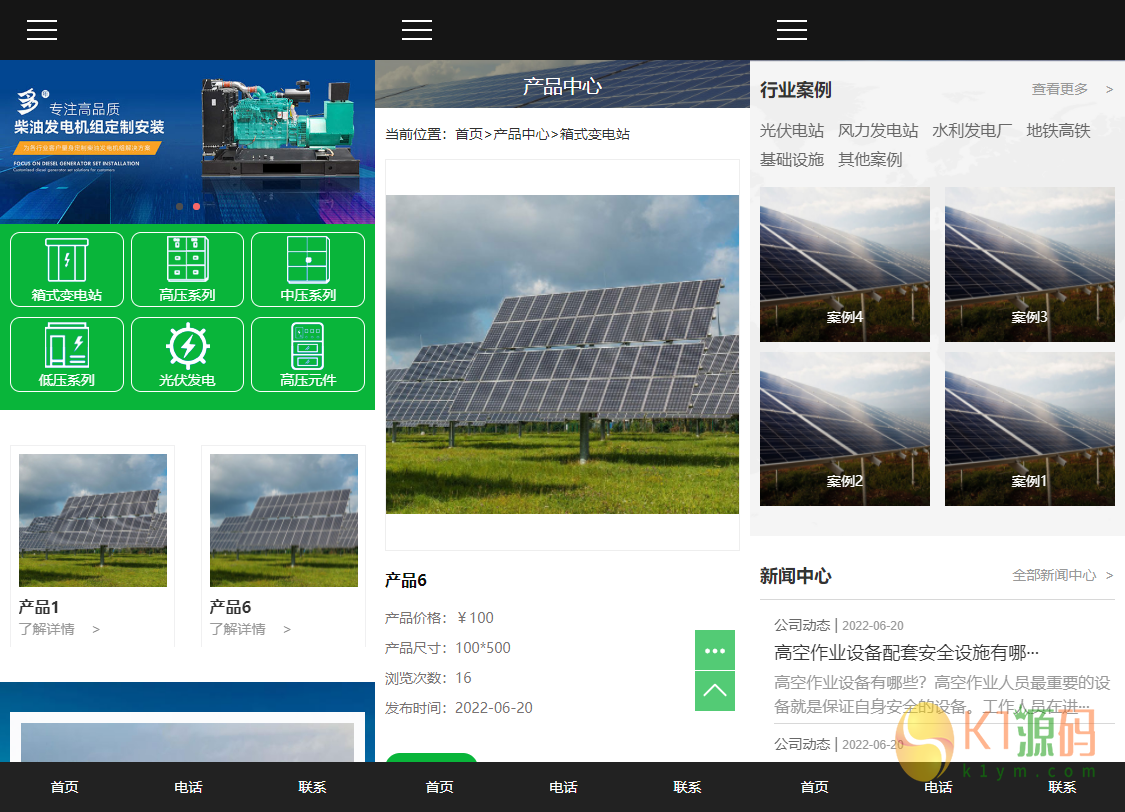This screenshot has width=1125, height=812.
Task: Click the 浏览次数 16 line
Action: point(428,678)
